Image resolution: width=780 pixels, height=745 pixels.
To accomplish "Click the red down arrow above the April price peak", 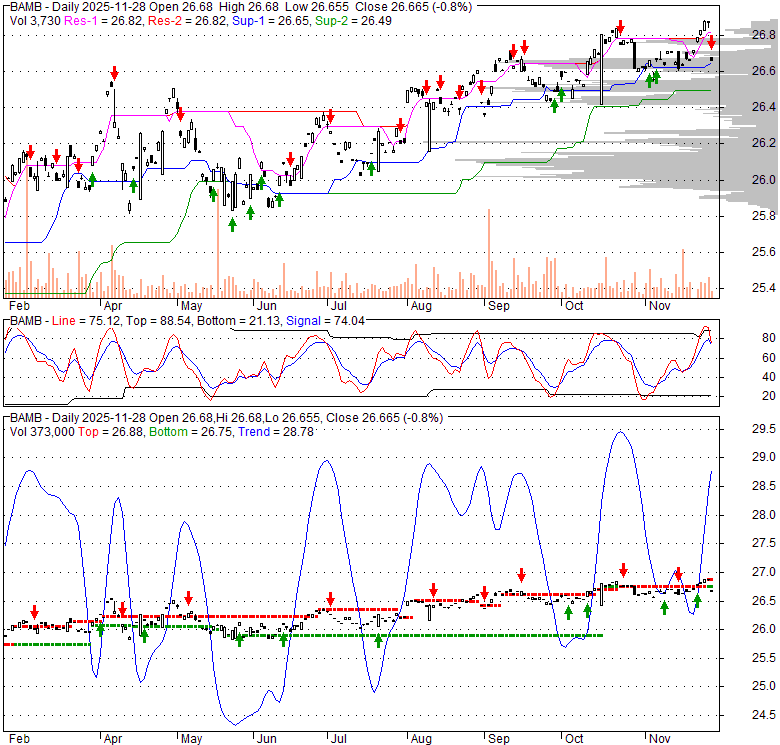I will point(114,73).
